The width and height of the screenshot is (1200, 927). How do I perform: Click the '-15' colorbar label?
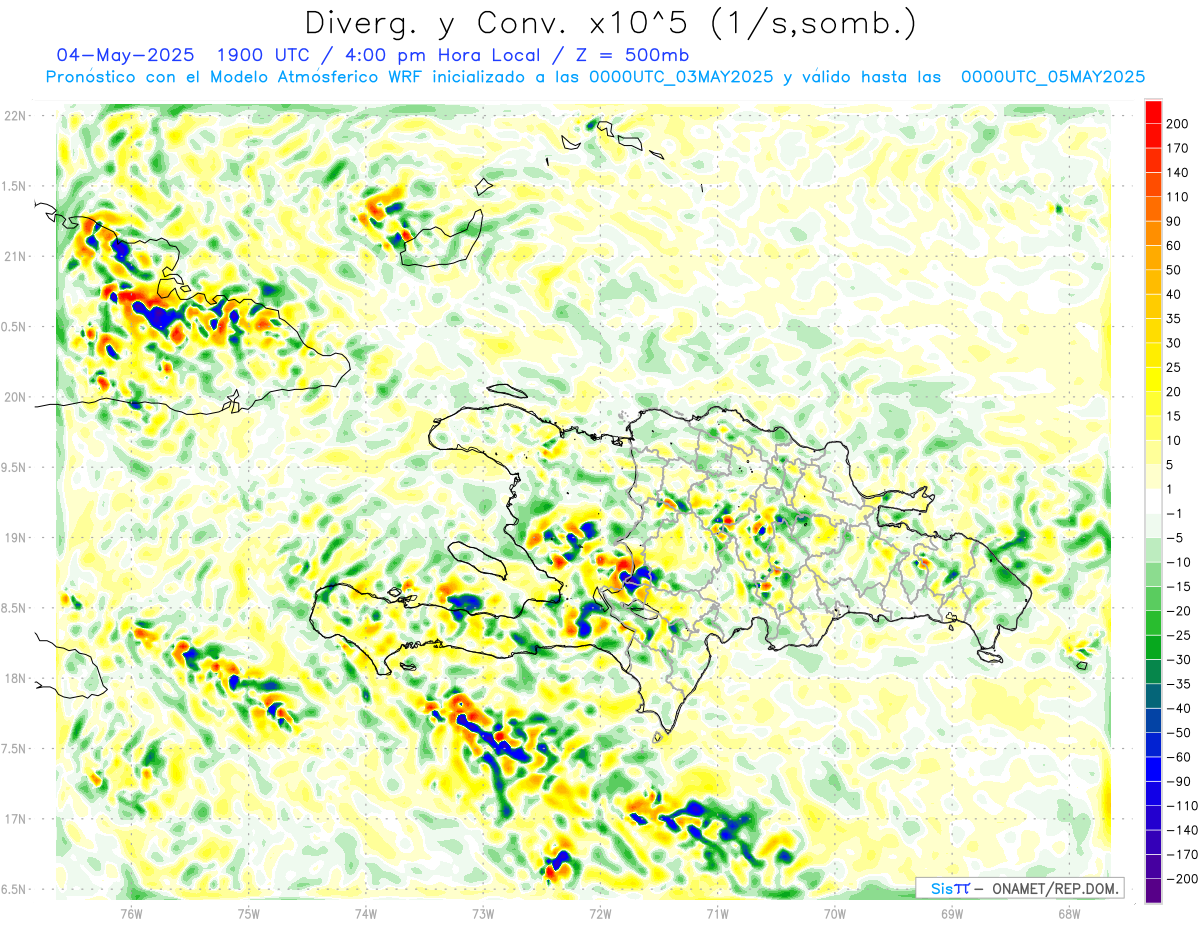coord(1179,587)
